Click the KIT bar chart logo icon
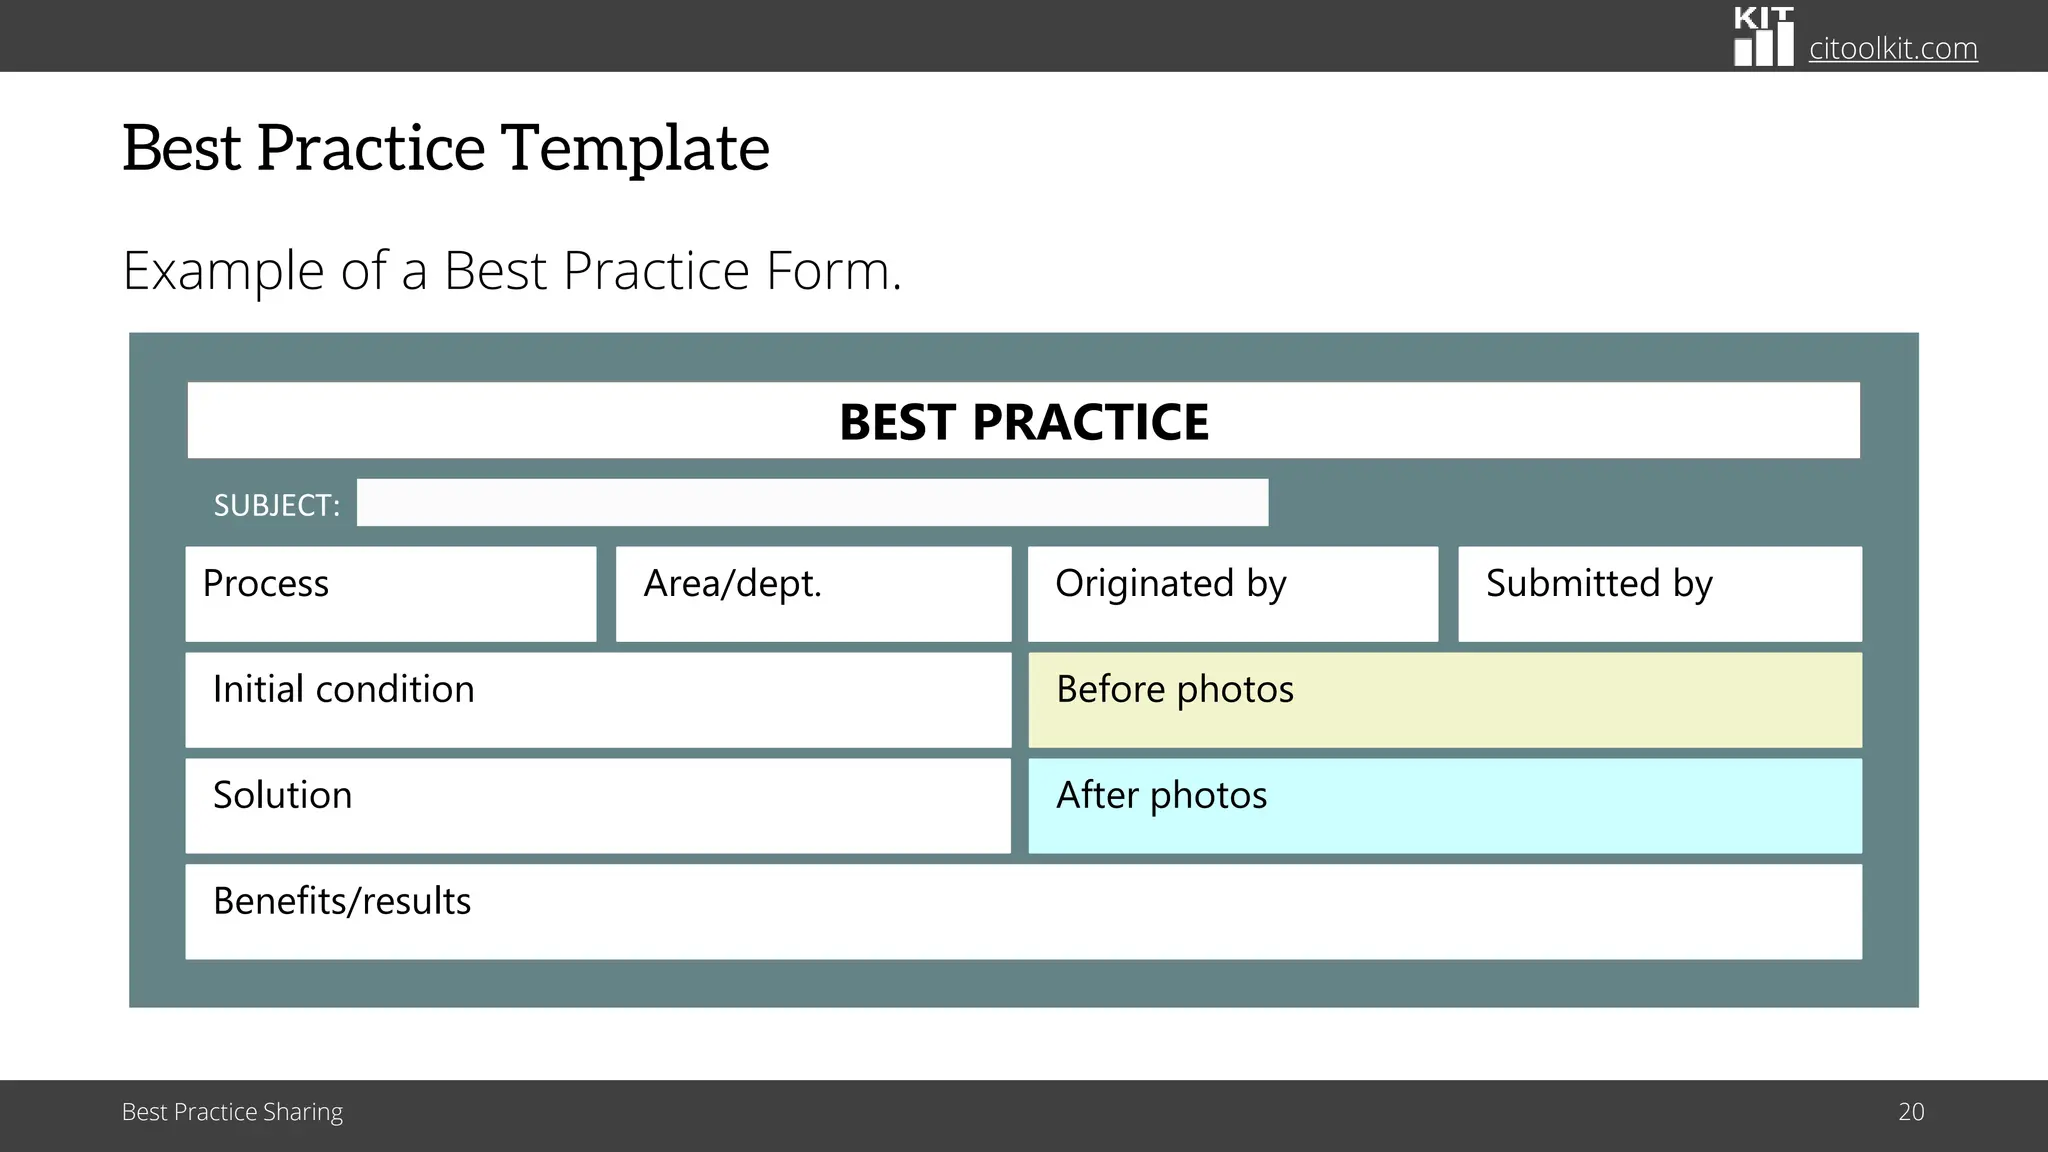2048x1152 pixels. (x=1763, y=36)
